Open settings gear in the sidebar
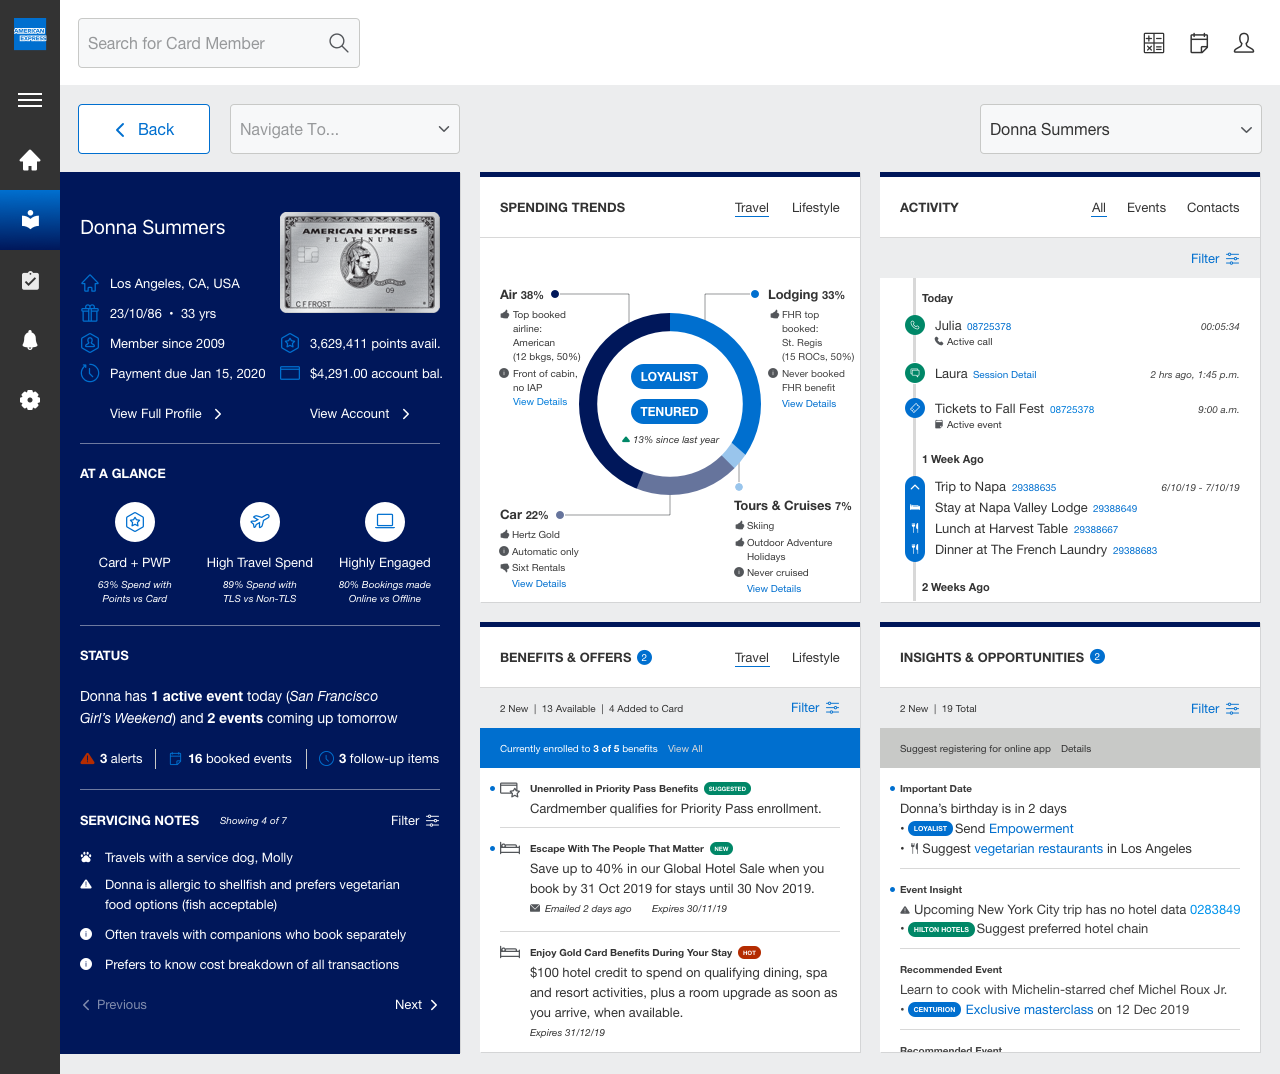 pyautogui.click(x=30, y=400)
